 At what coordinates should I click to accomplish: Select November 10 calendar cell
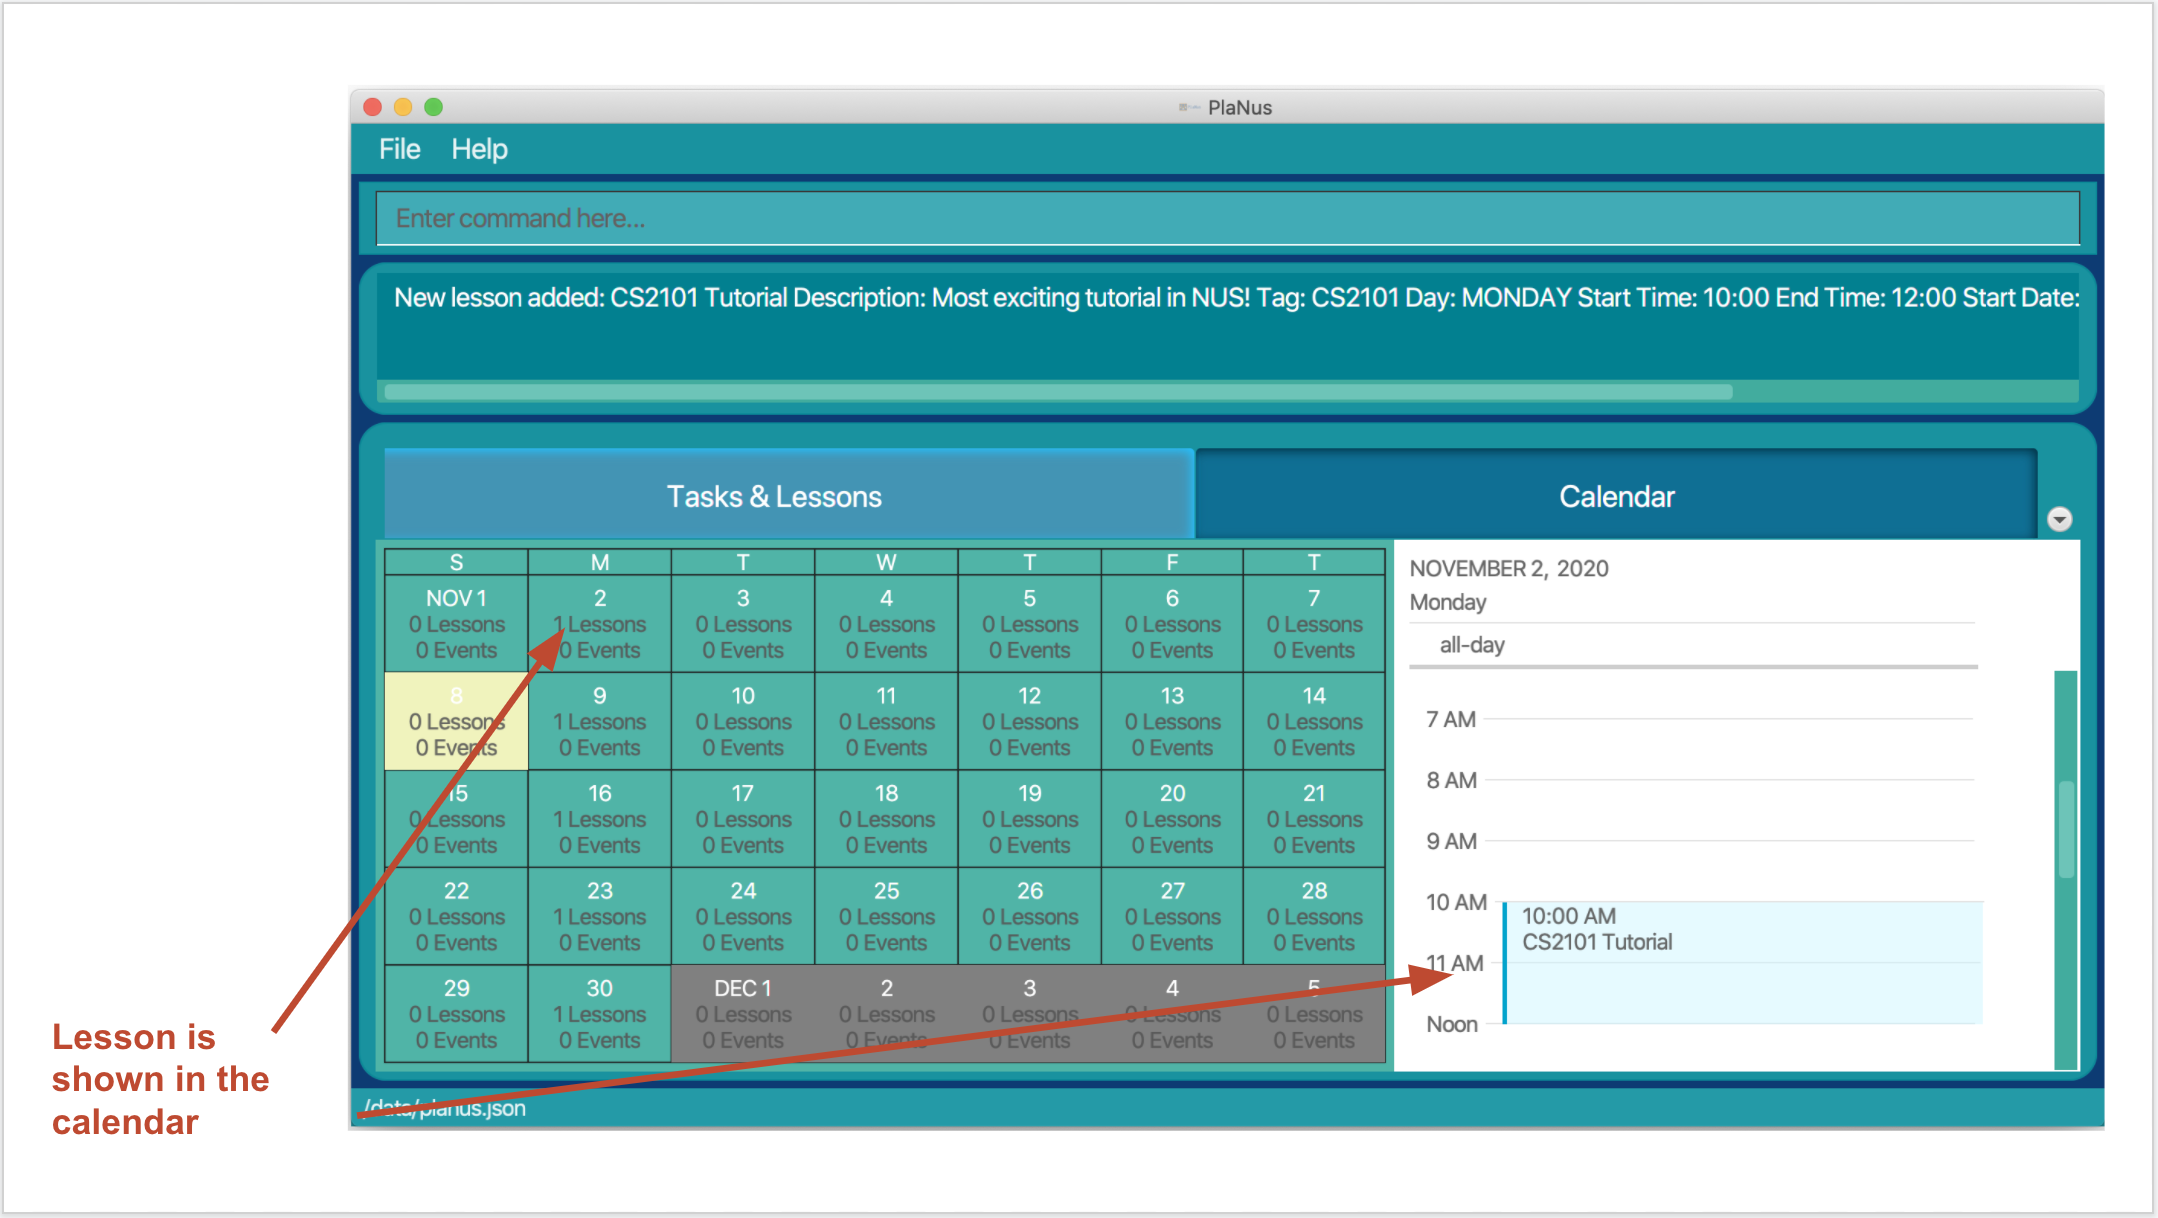click(743, 721)
